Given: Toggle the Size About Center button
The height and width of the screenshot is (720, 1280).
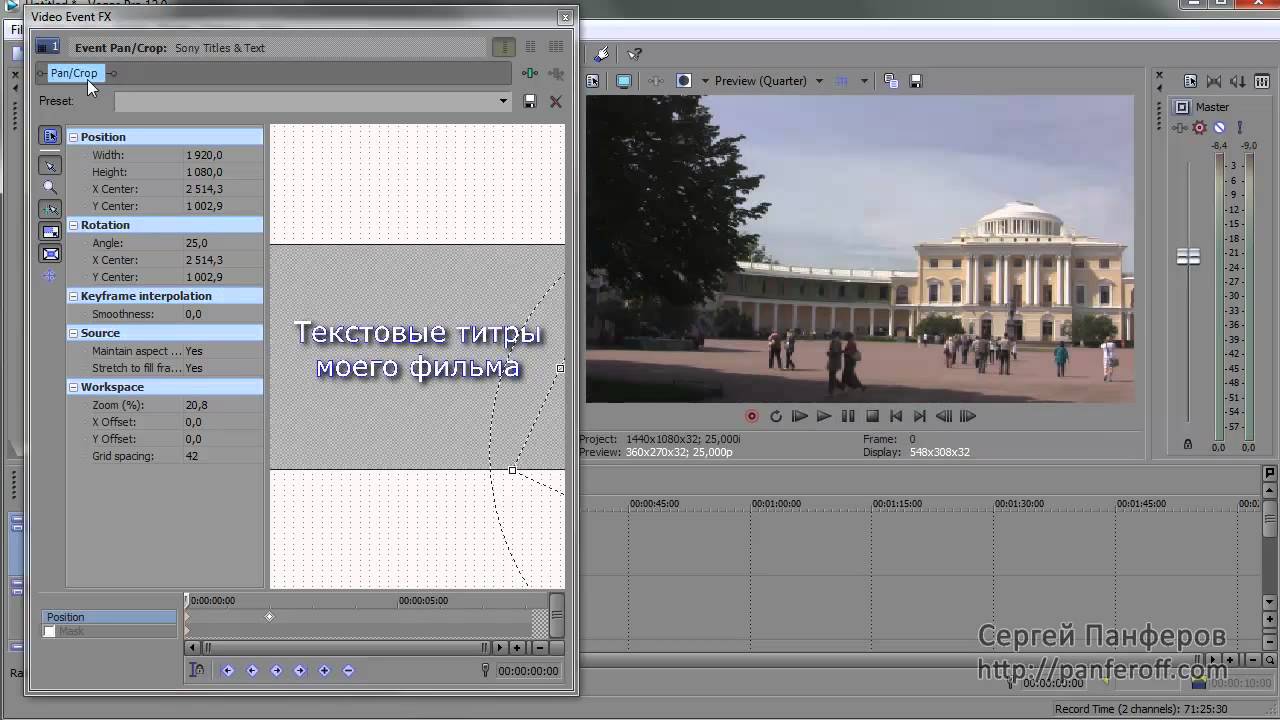Looking at the screenshot, I should [50, 253].
